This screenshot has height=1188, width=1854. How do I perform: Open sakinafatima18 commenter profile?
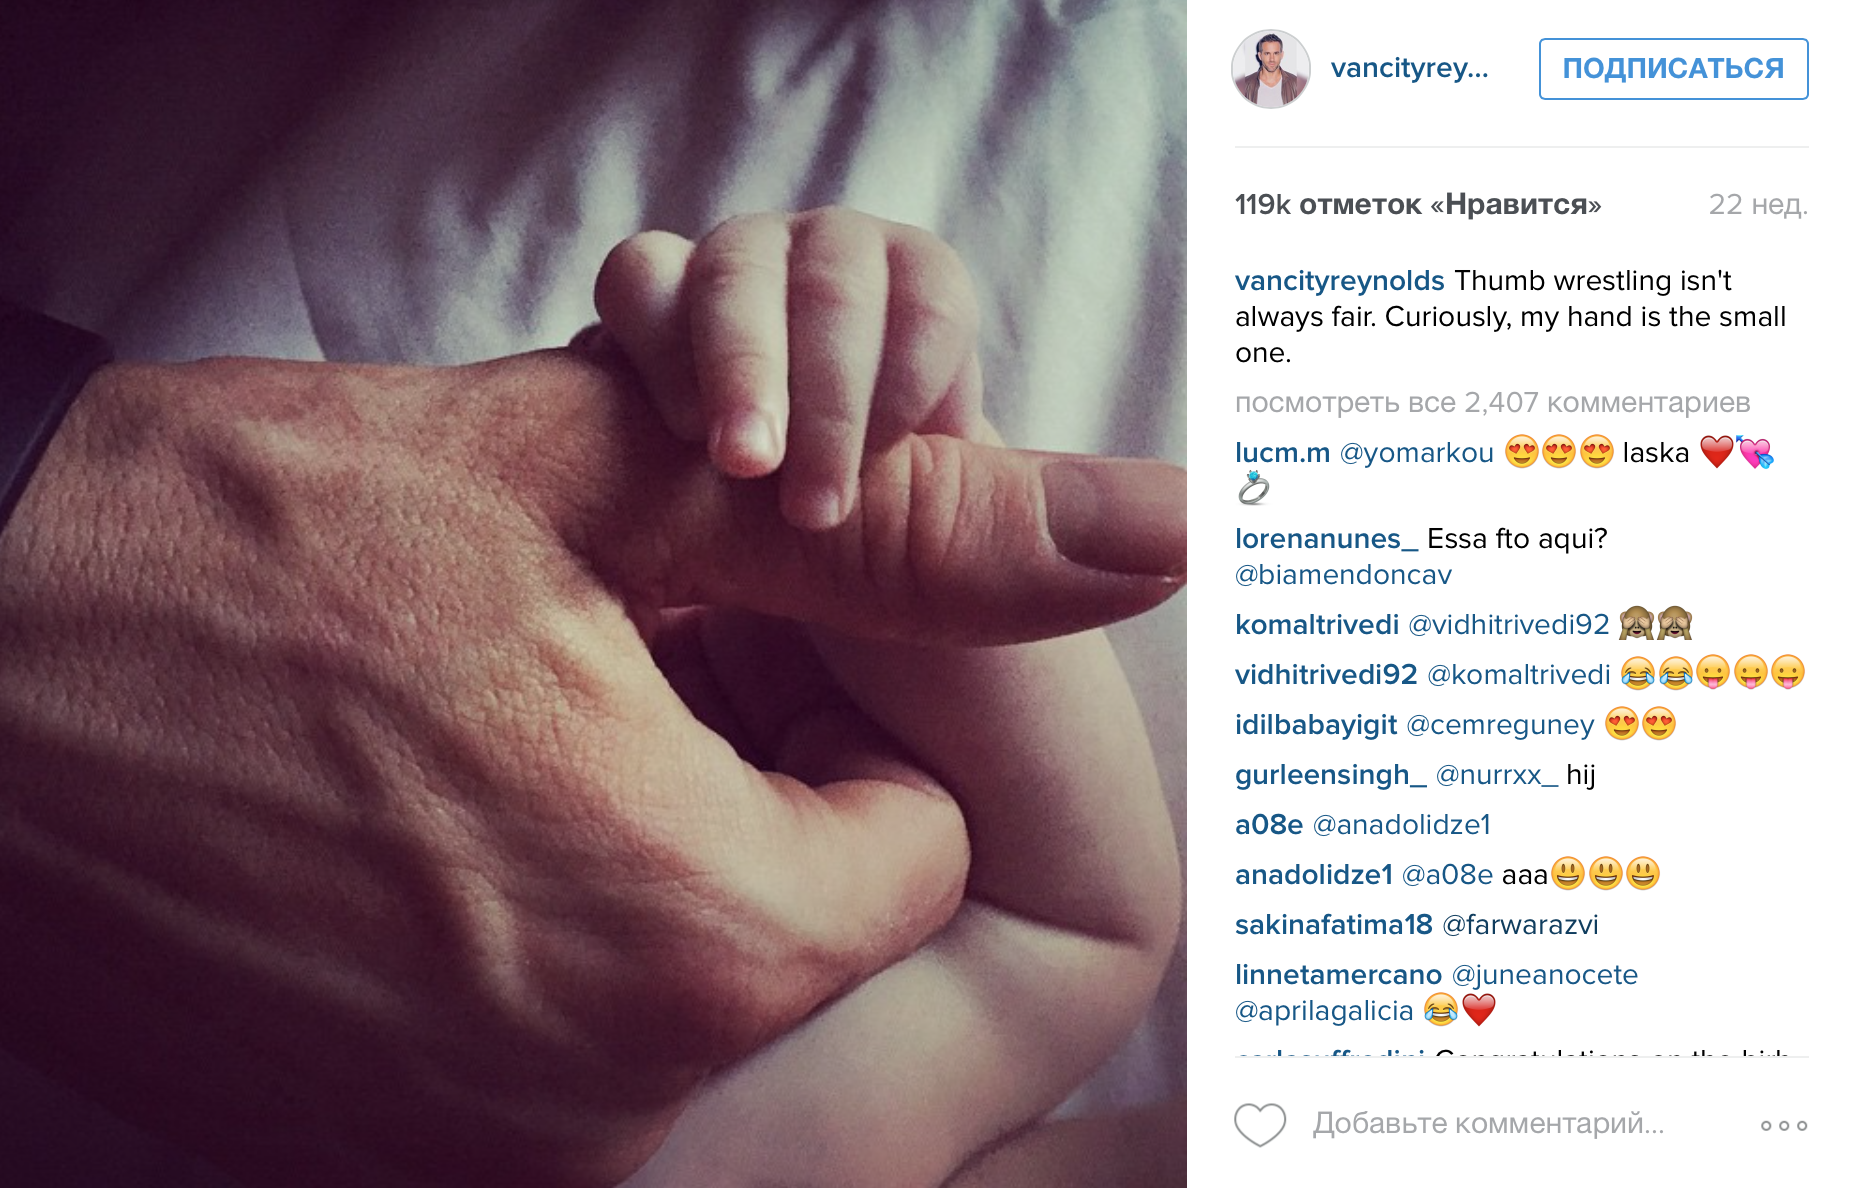coord(1334,924)
